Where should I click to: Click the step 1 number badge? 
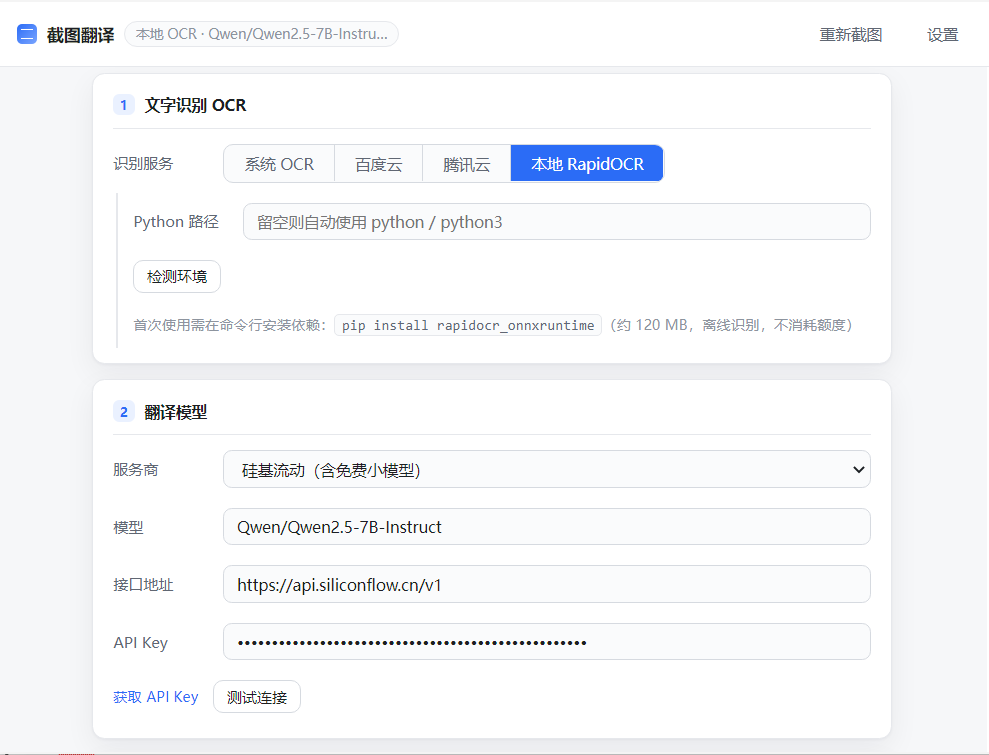click(124, 105)
